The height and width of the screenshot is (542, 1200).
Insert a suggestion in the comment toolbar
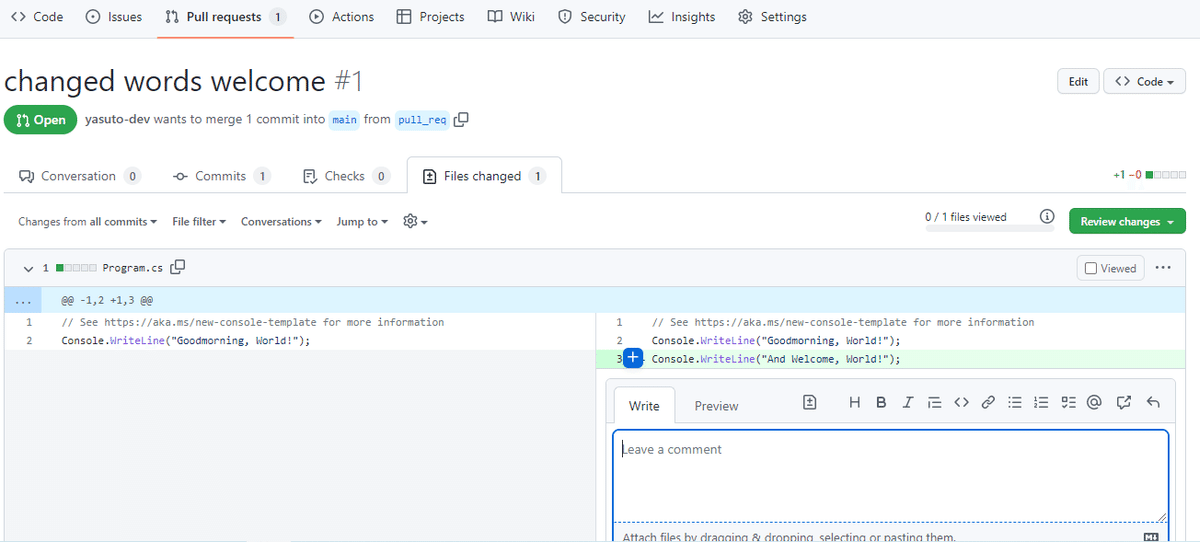pyautogui.click(x=810, y=402)
